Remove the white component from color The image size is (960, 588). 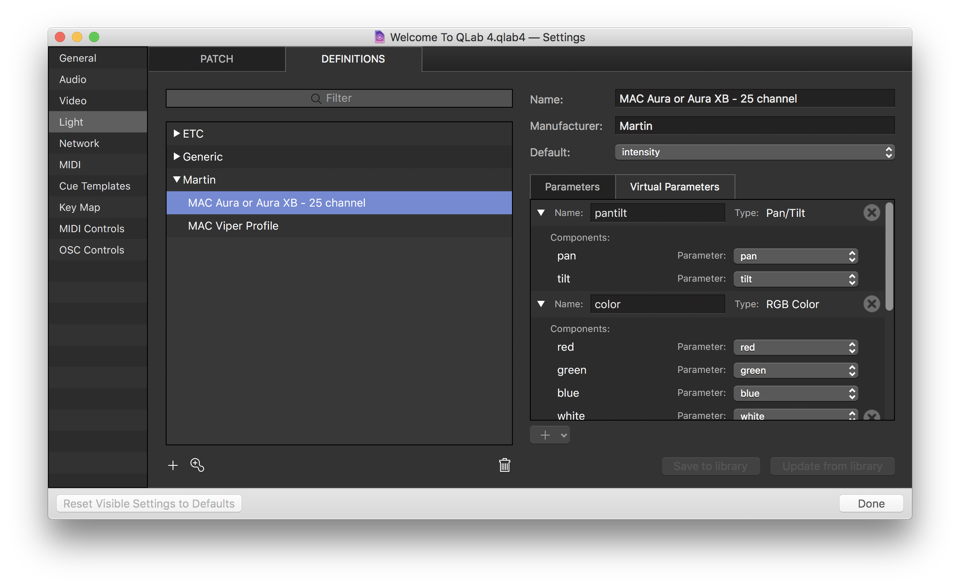click(871, 415)
